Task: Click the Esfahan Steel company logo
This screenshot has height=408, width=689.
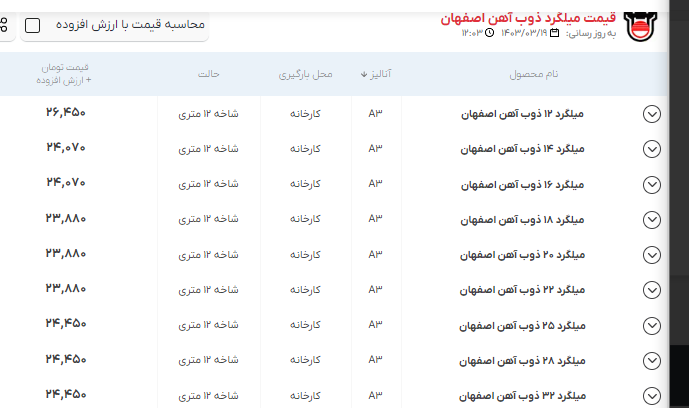Action: (637, 25)
